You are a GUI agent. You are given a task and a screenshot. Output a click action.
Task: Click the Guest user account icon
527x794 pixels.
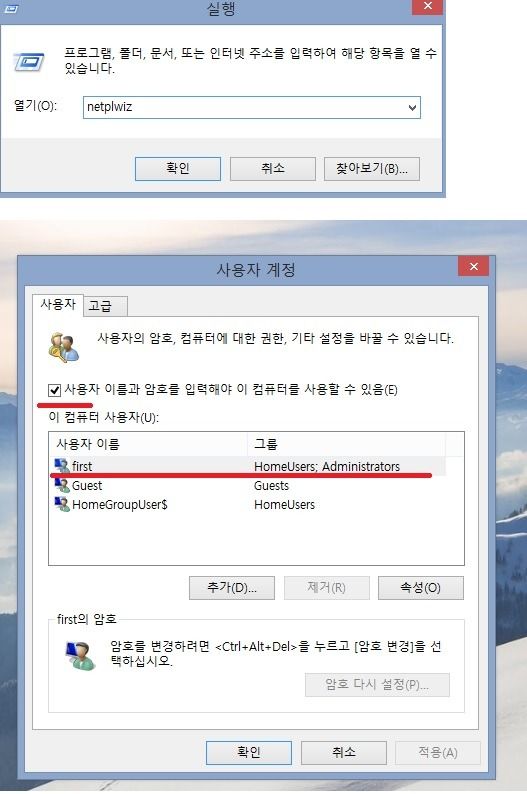[x=62, y=485]
